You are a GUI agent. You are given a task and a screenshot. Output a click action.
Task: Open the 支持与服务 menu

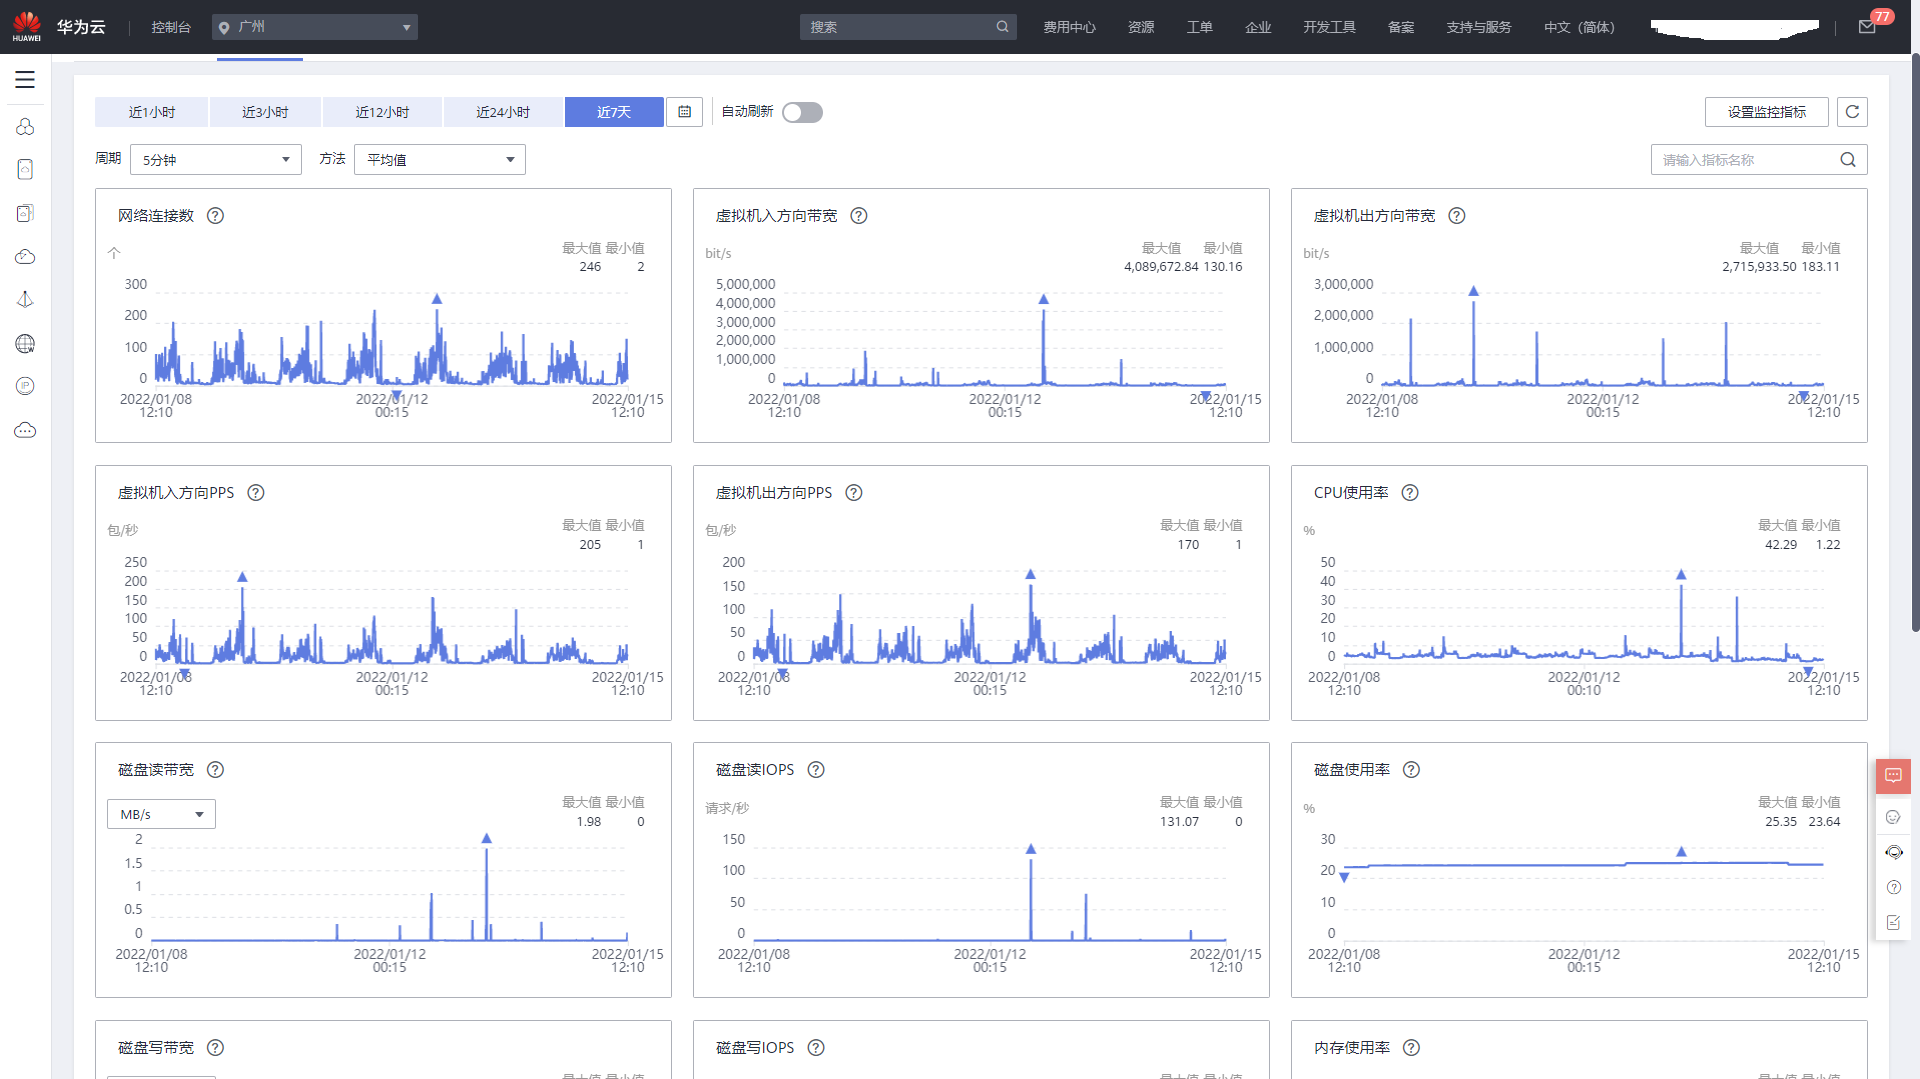click(x=1478, y=27)
